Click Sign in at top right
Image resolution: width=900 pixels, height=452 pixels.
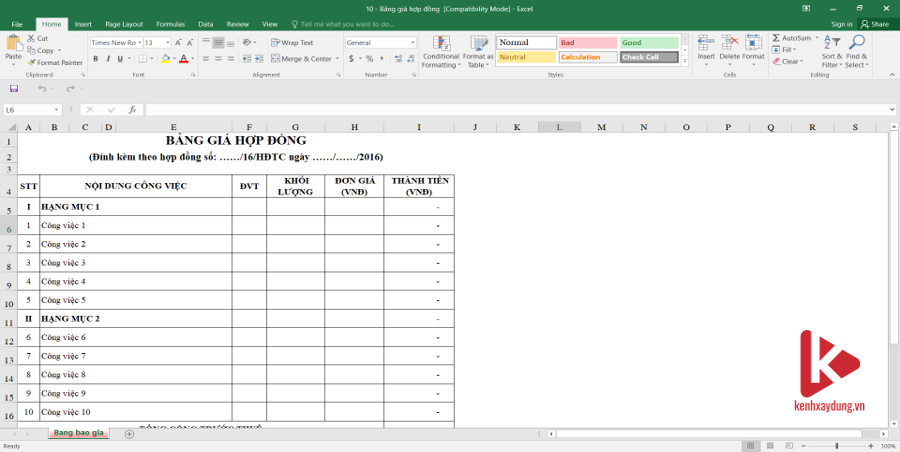841,23
